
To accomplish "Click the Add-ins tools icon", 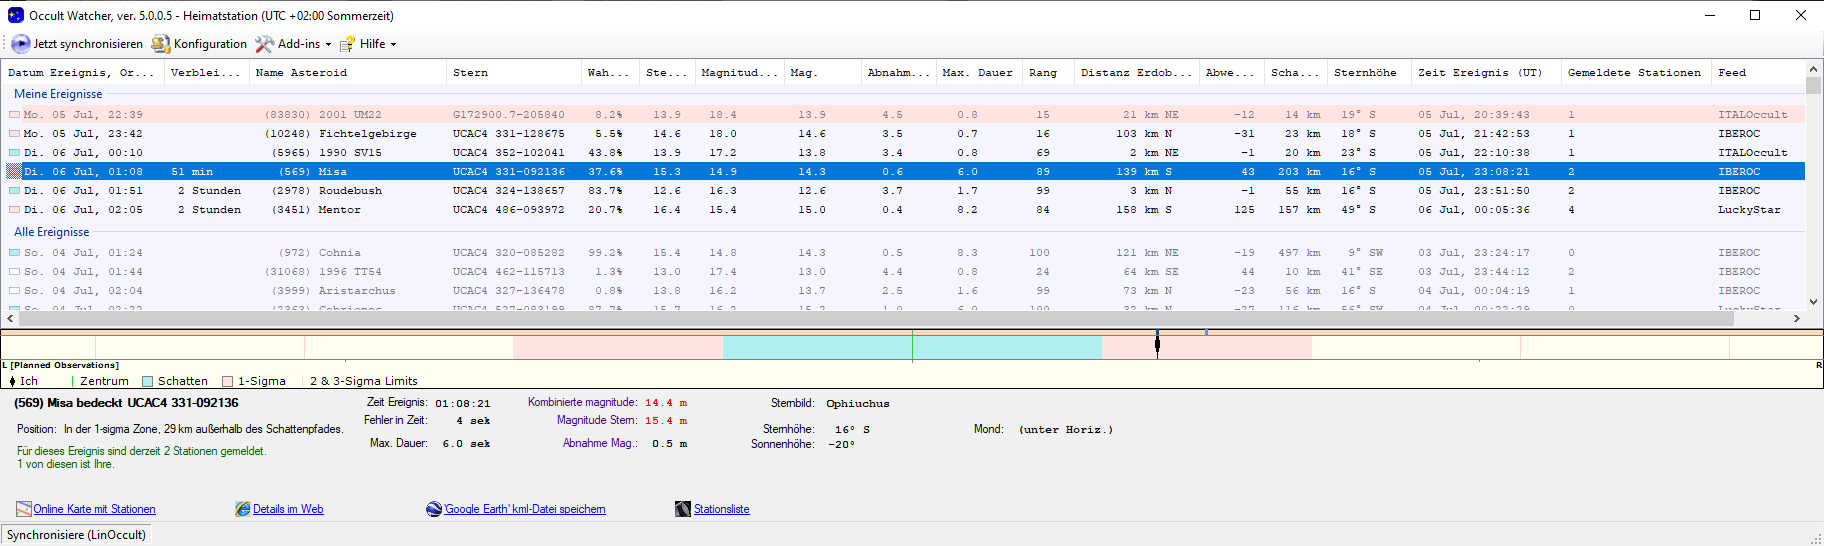I will pyautogui.click(x=264, y=44).
